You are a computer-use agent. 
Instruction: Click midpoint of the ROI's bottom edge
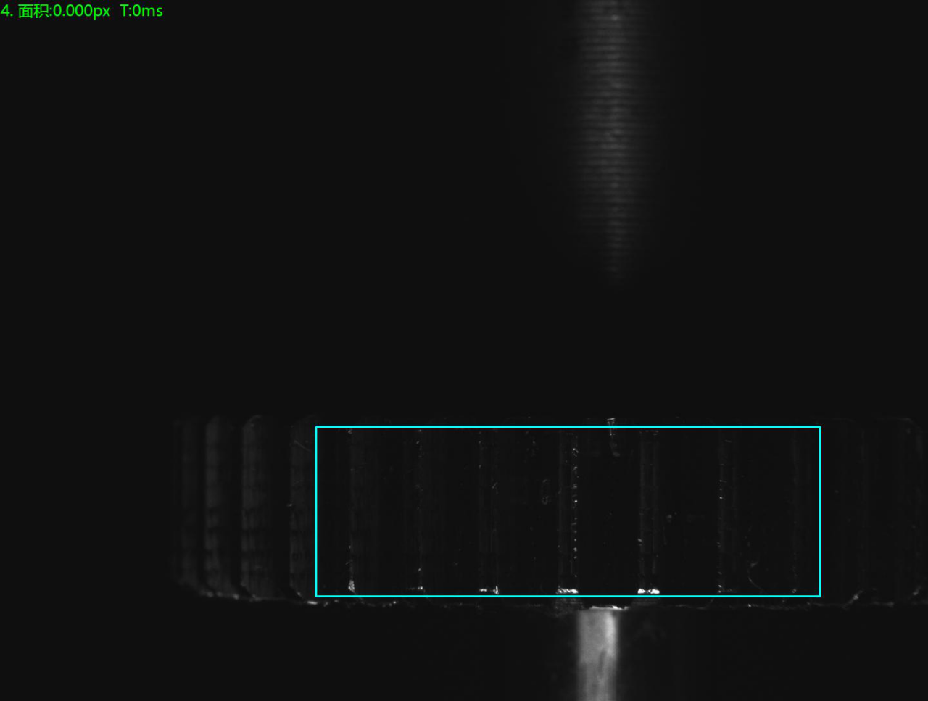point(568,596)
